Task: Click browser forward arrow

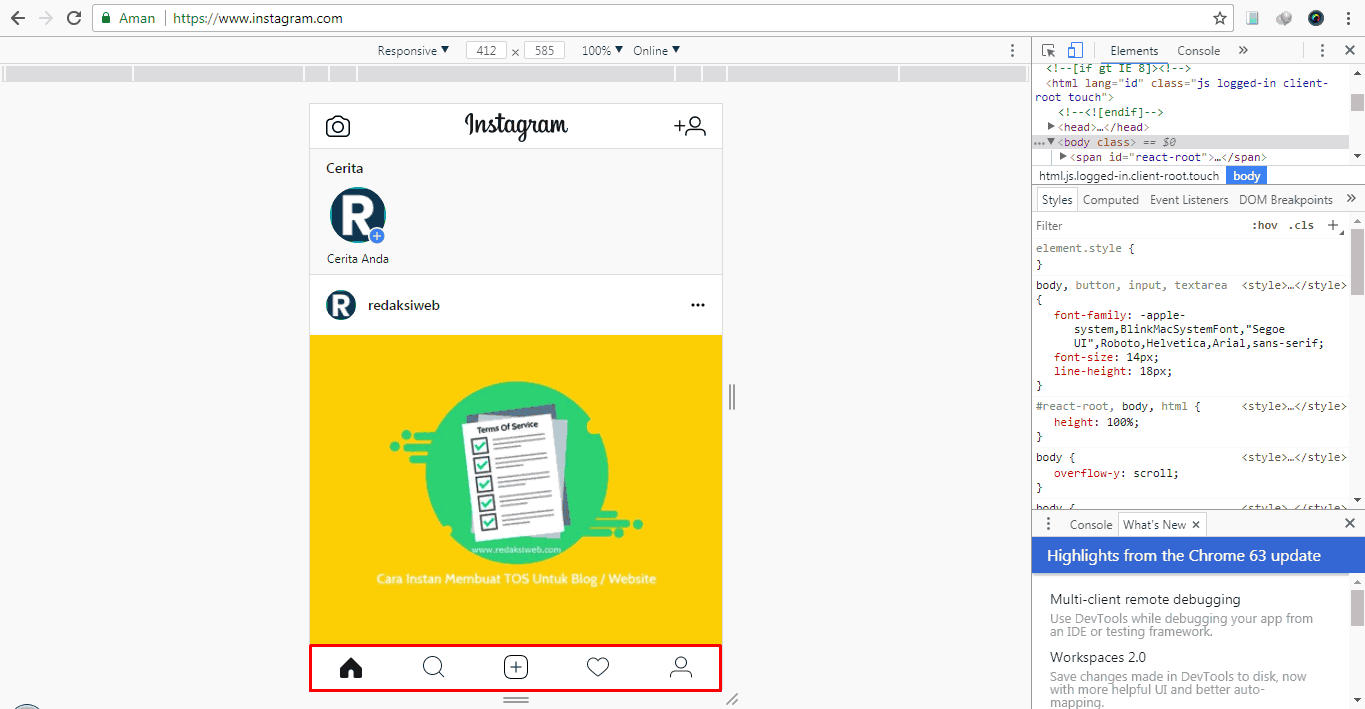Action: (45, 18)
